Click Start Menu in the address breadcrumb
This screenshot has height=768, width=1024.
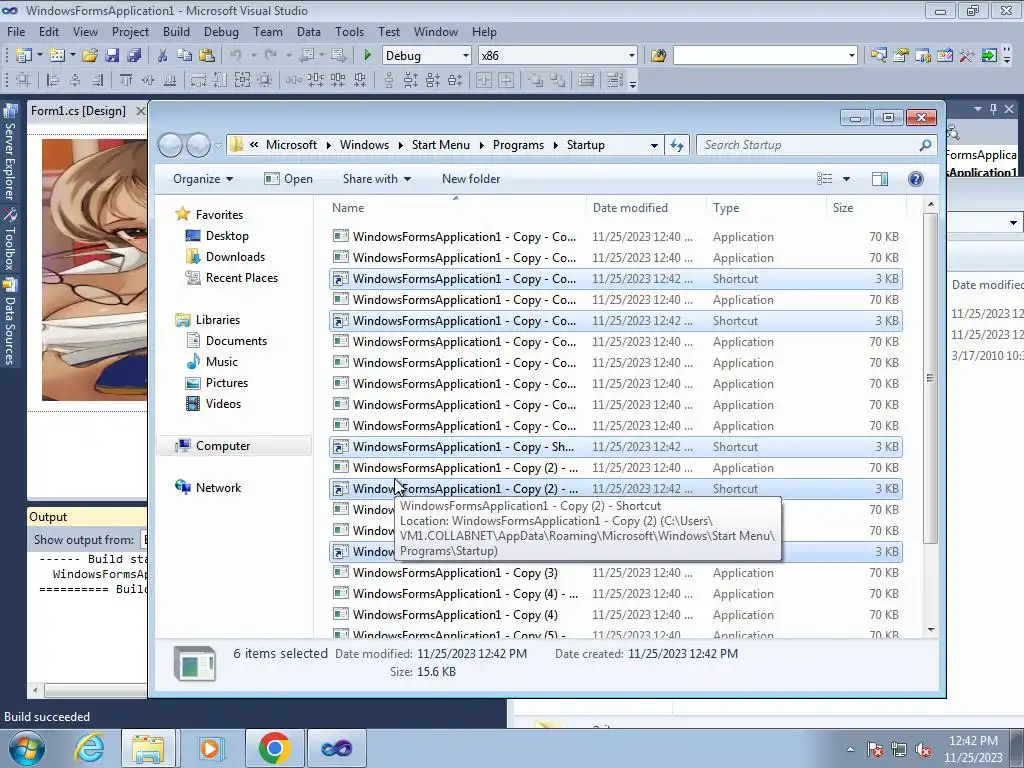[440, 145]
